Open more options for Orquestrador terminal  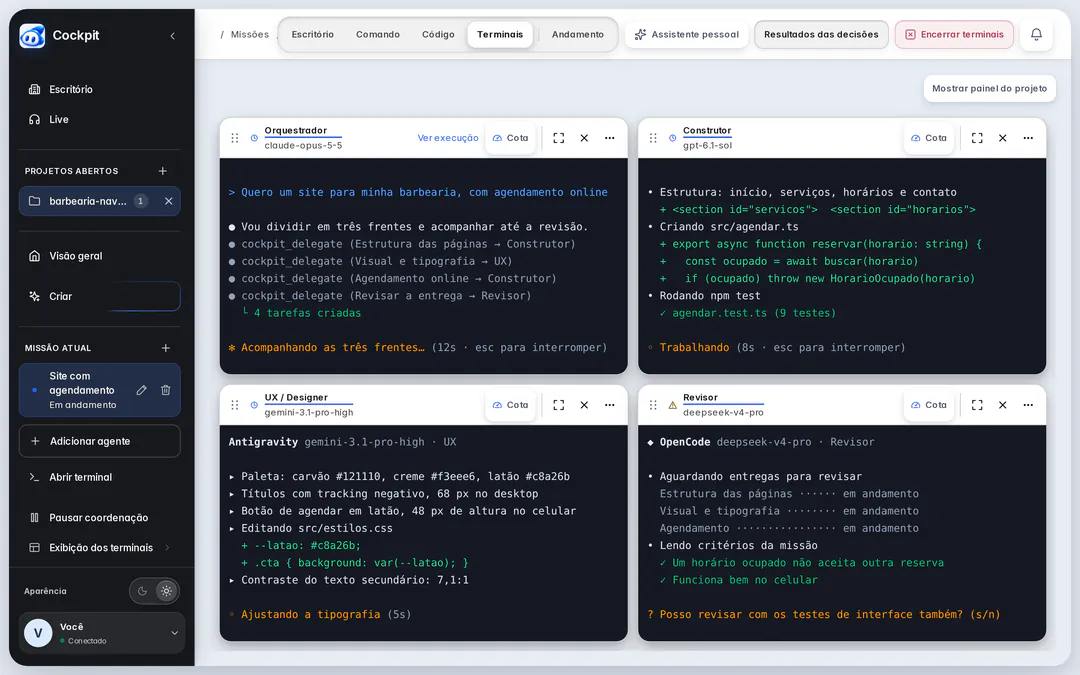coord(610,138)
